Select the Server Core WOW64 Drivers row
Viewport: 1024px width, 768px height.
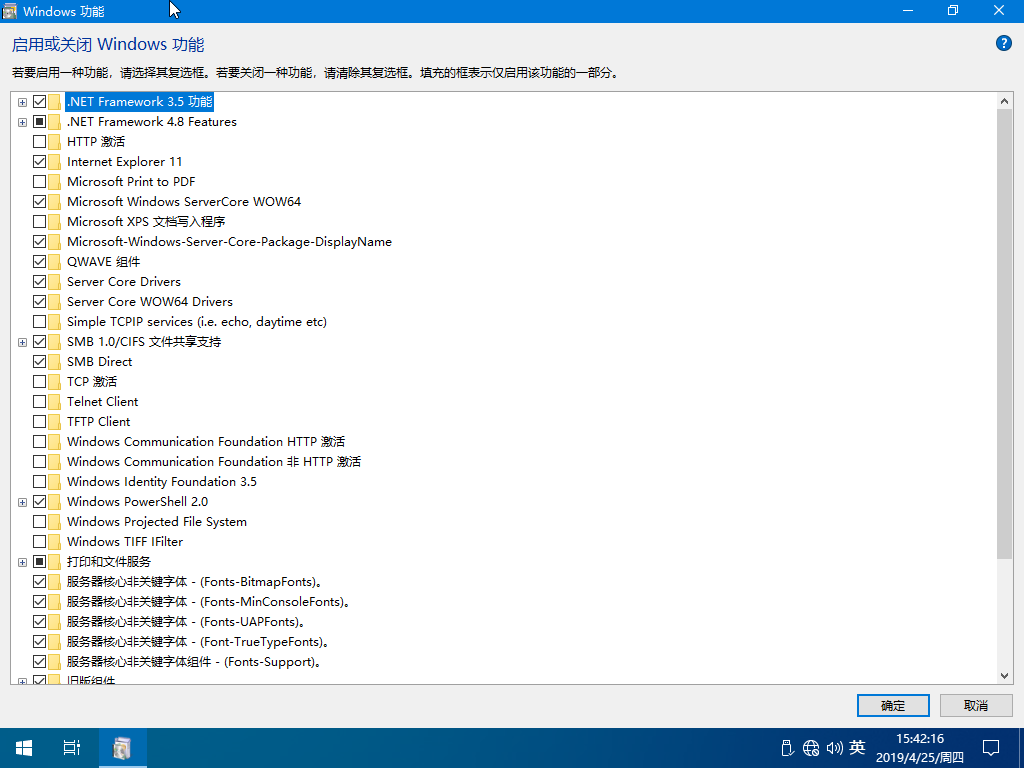(x=150, y=302)
